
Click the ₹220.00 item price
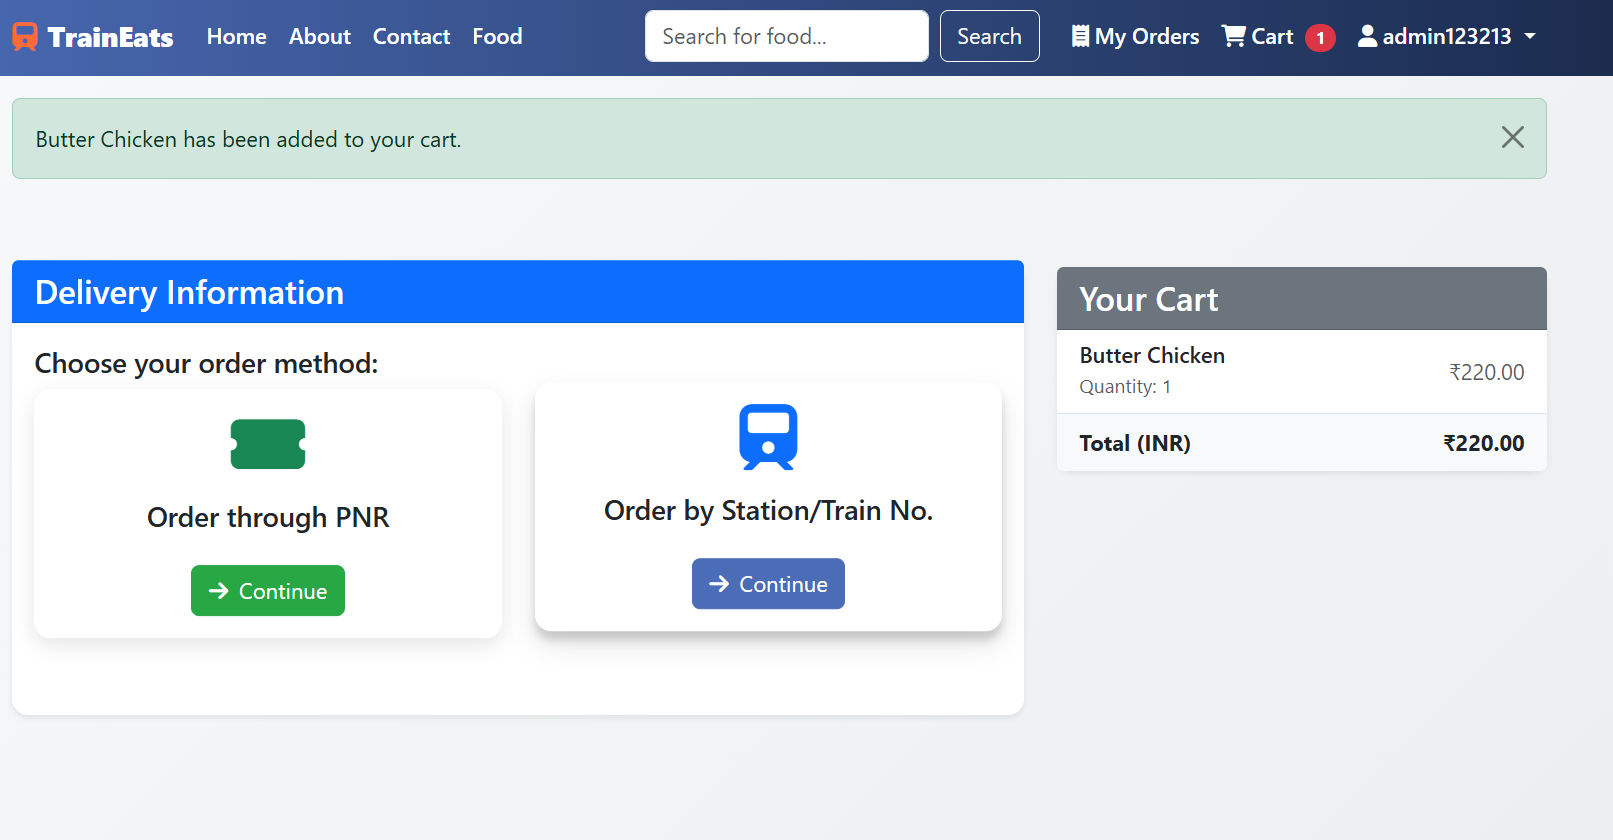[1487, 372]
